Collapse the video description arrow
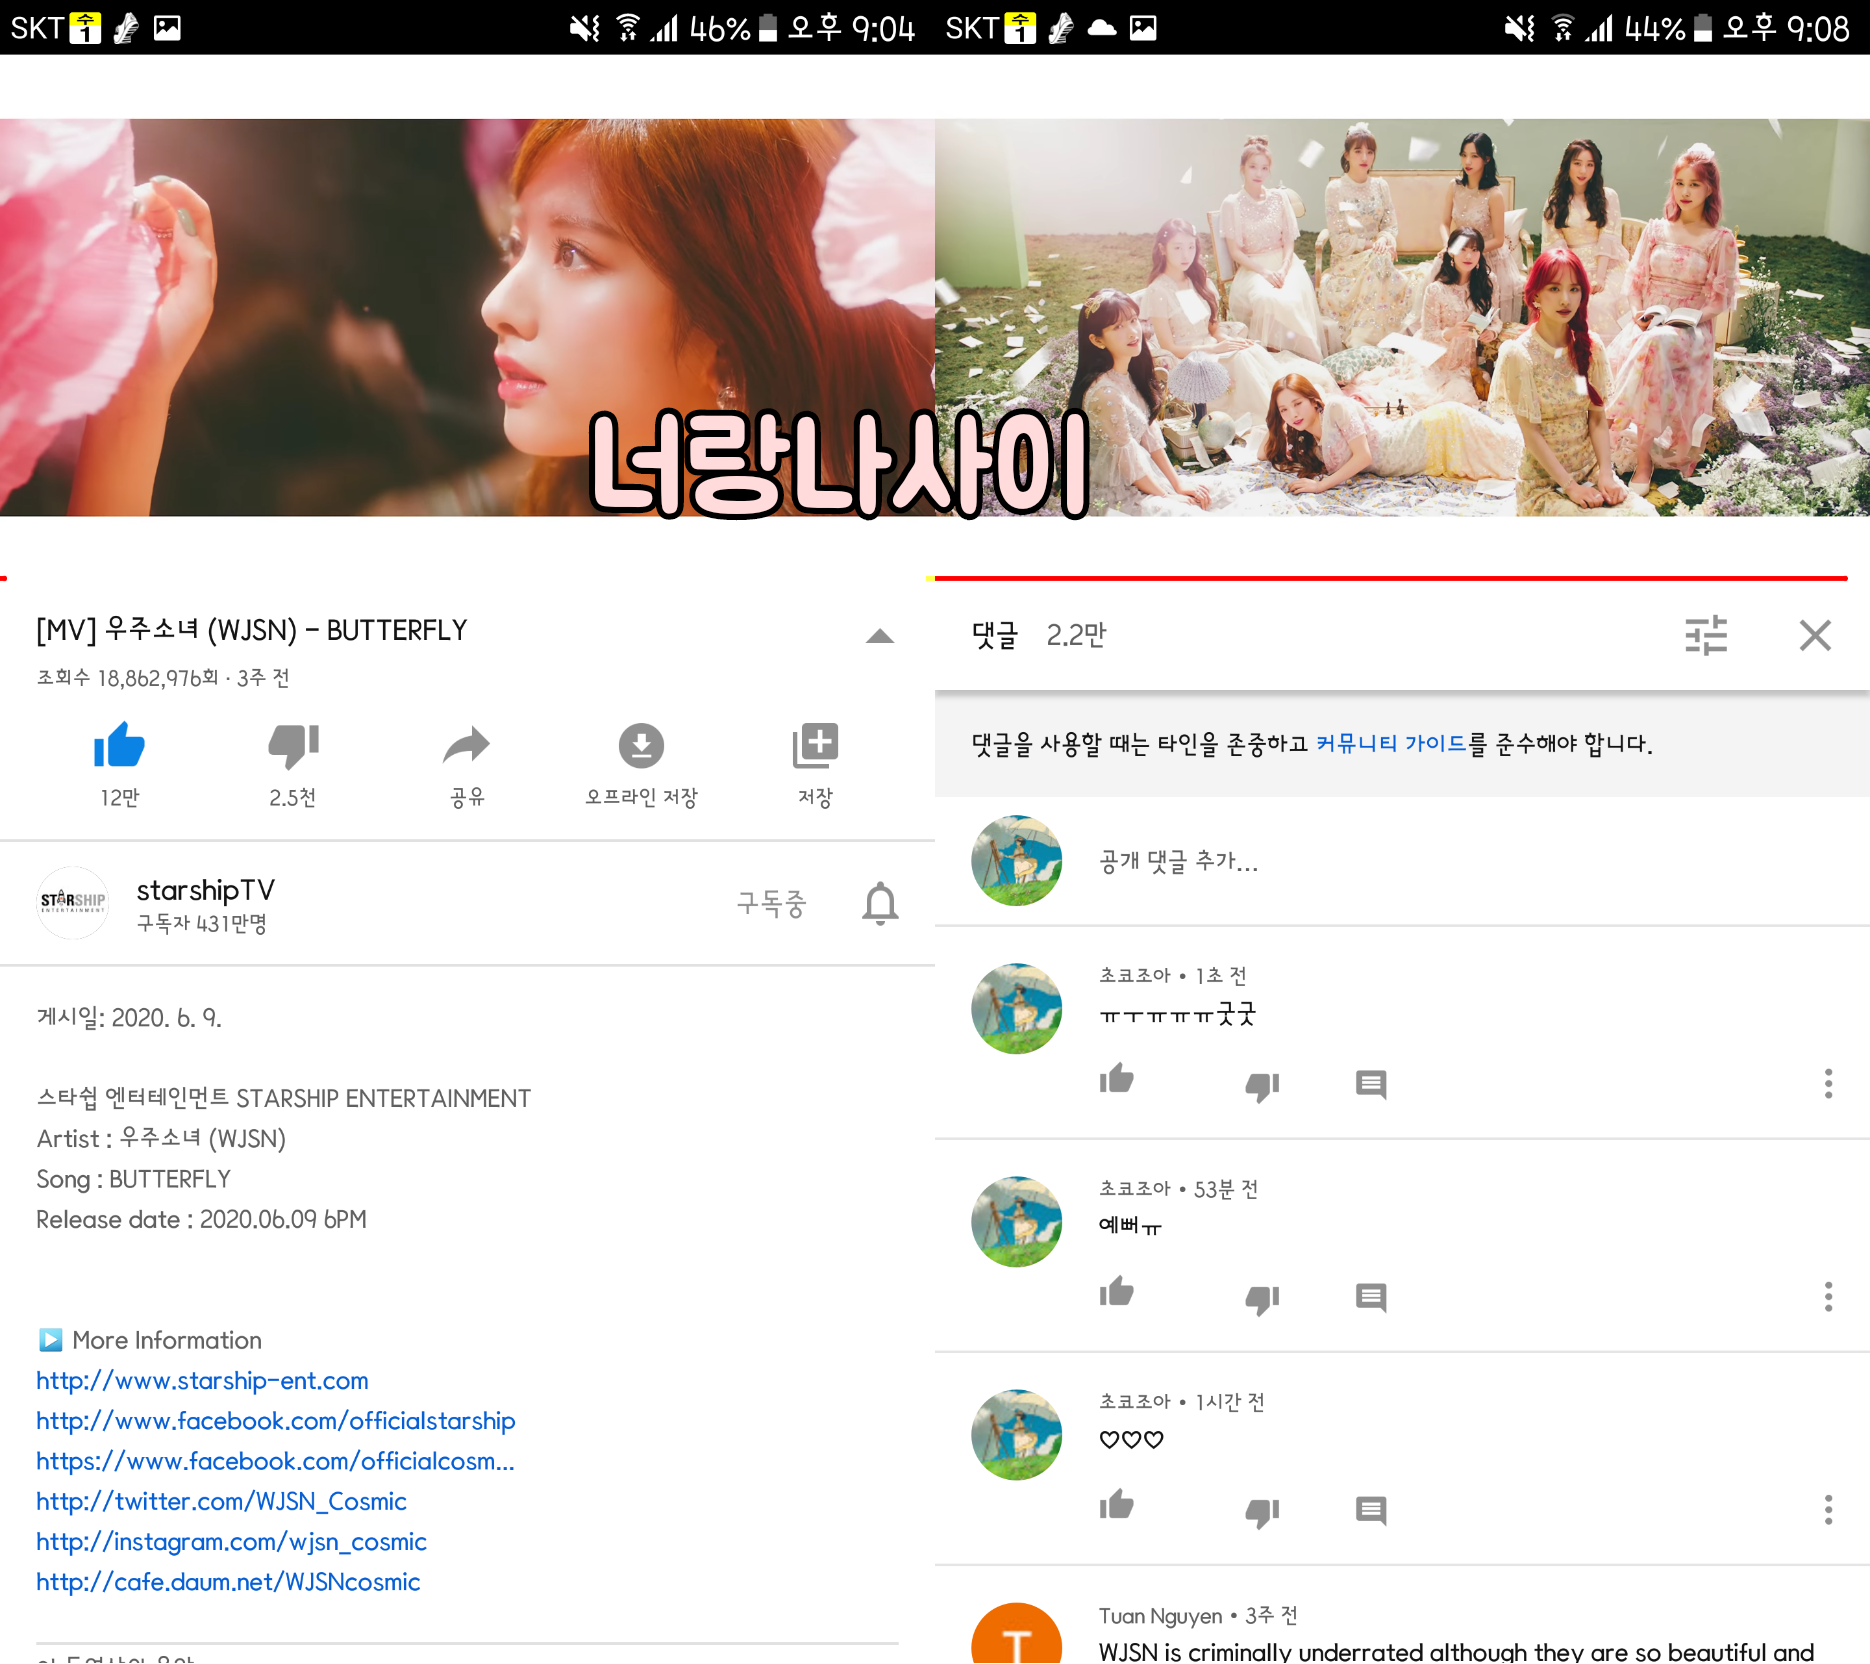This screenshot has width=1870, height=1664. (880, 636)
